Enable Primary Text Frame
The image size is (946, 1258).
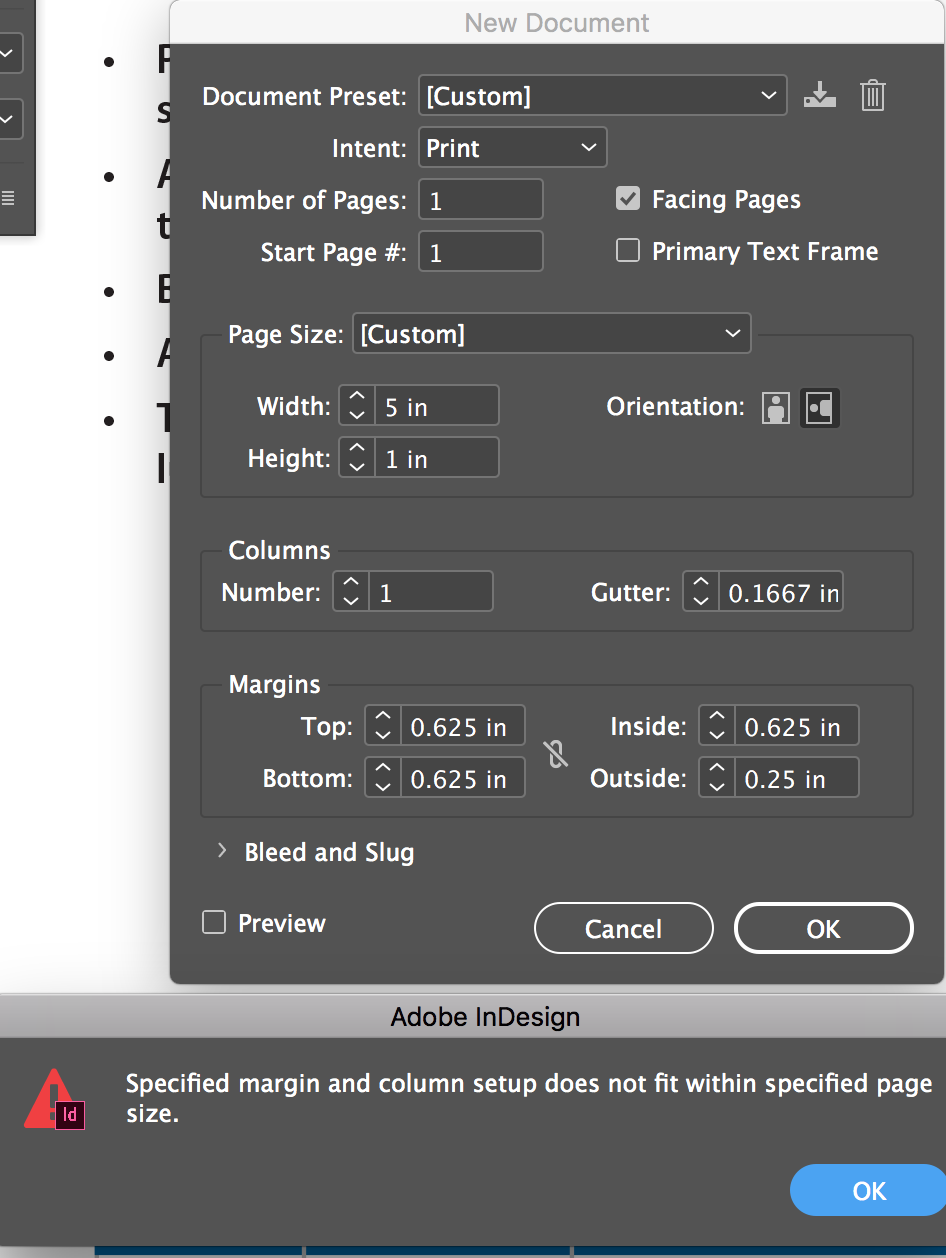click(627, 250)
